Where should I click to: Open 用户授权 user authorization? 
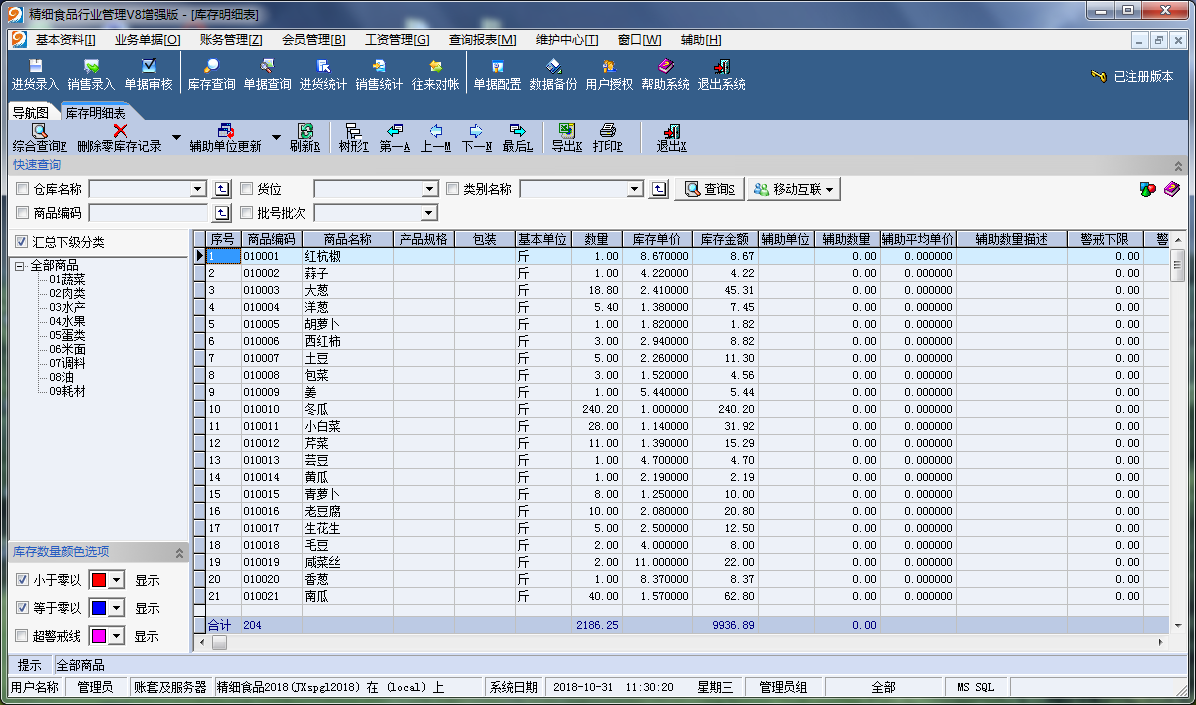tap(609, 75)
